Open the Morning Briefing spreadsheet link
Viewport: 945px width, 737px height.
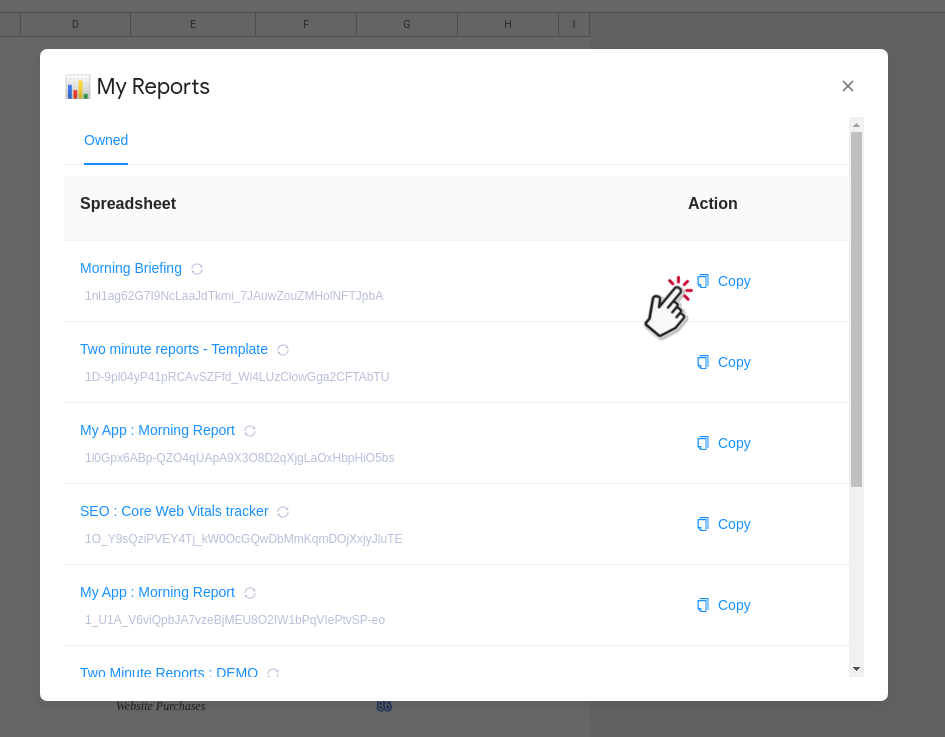131,268
